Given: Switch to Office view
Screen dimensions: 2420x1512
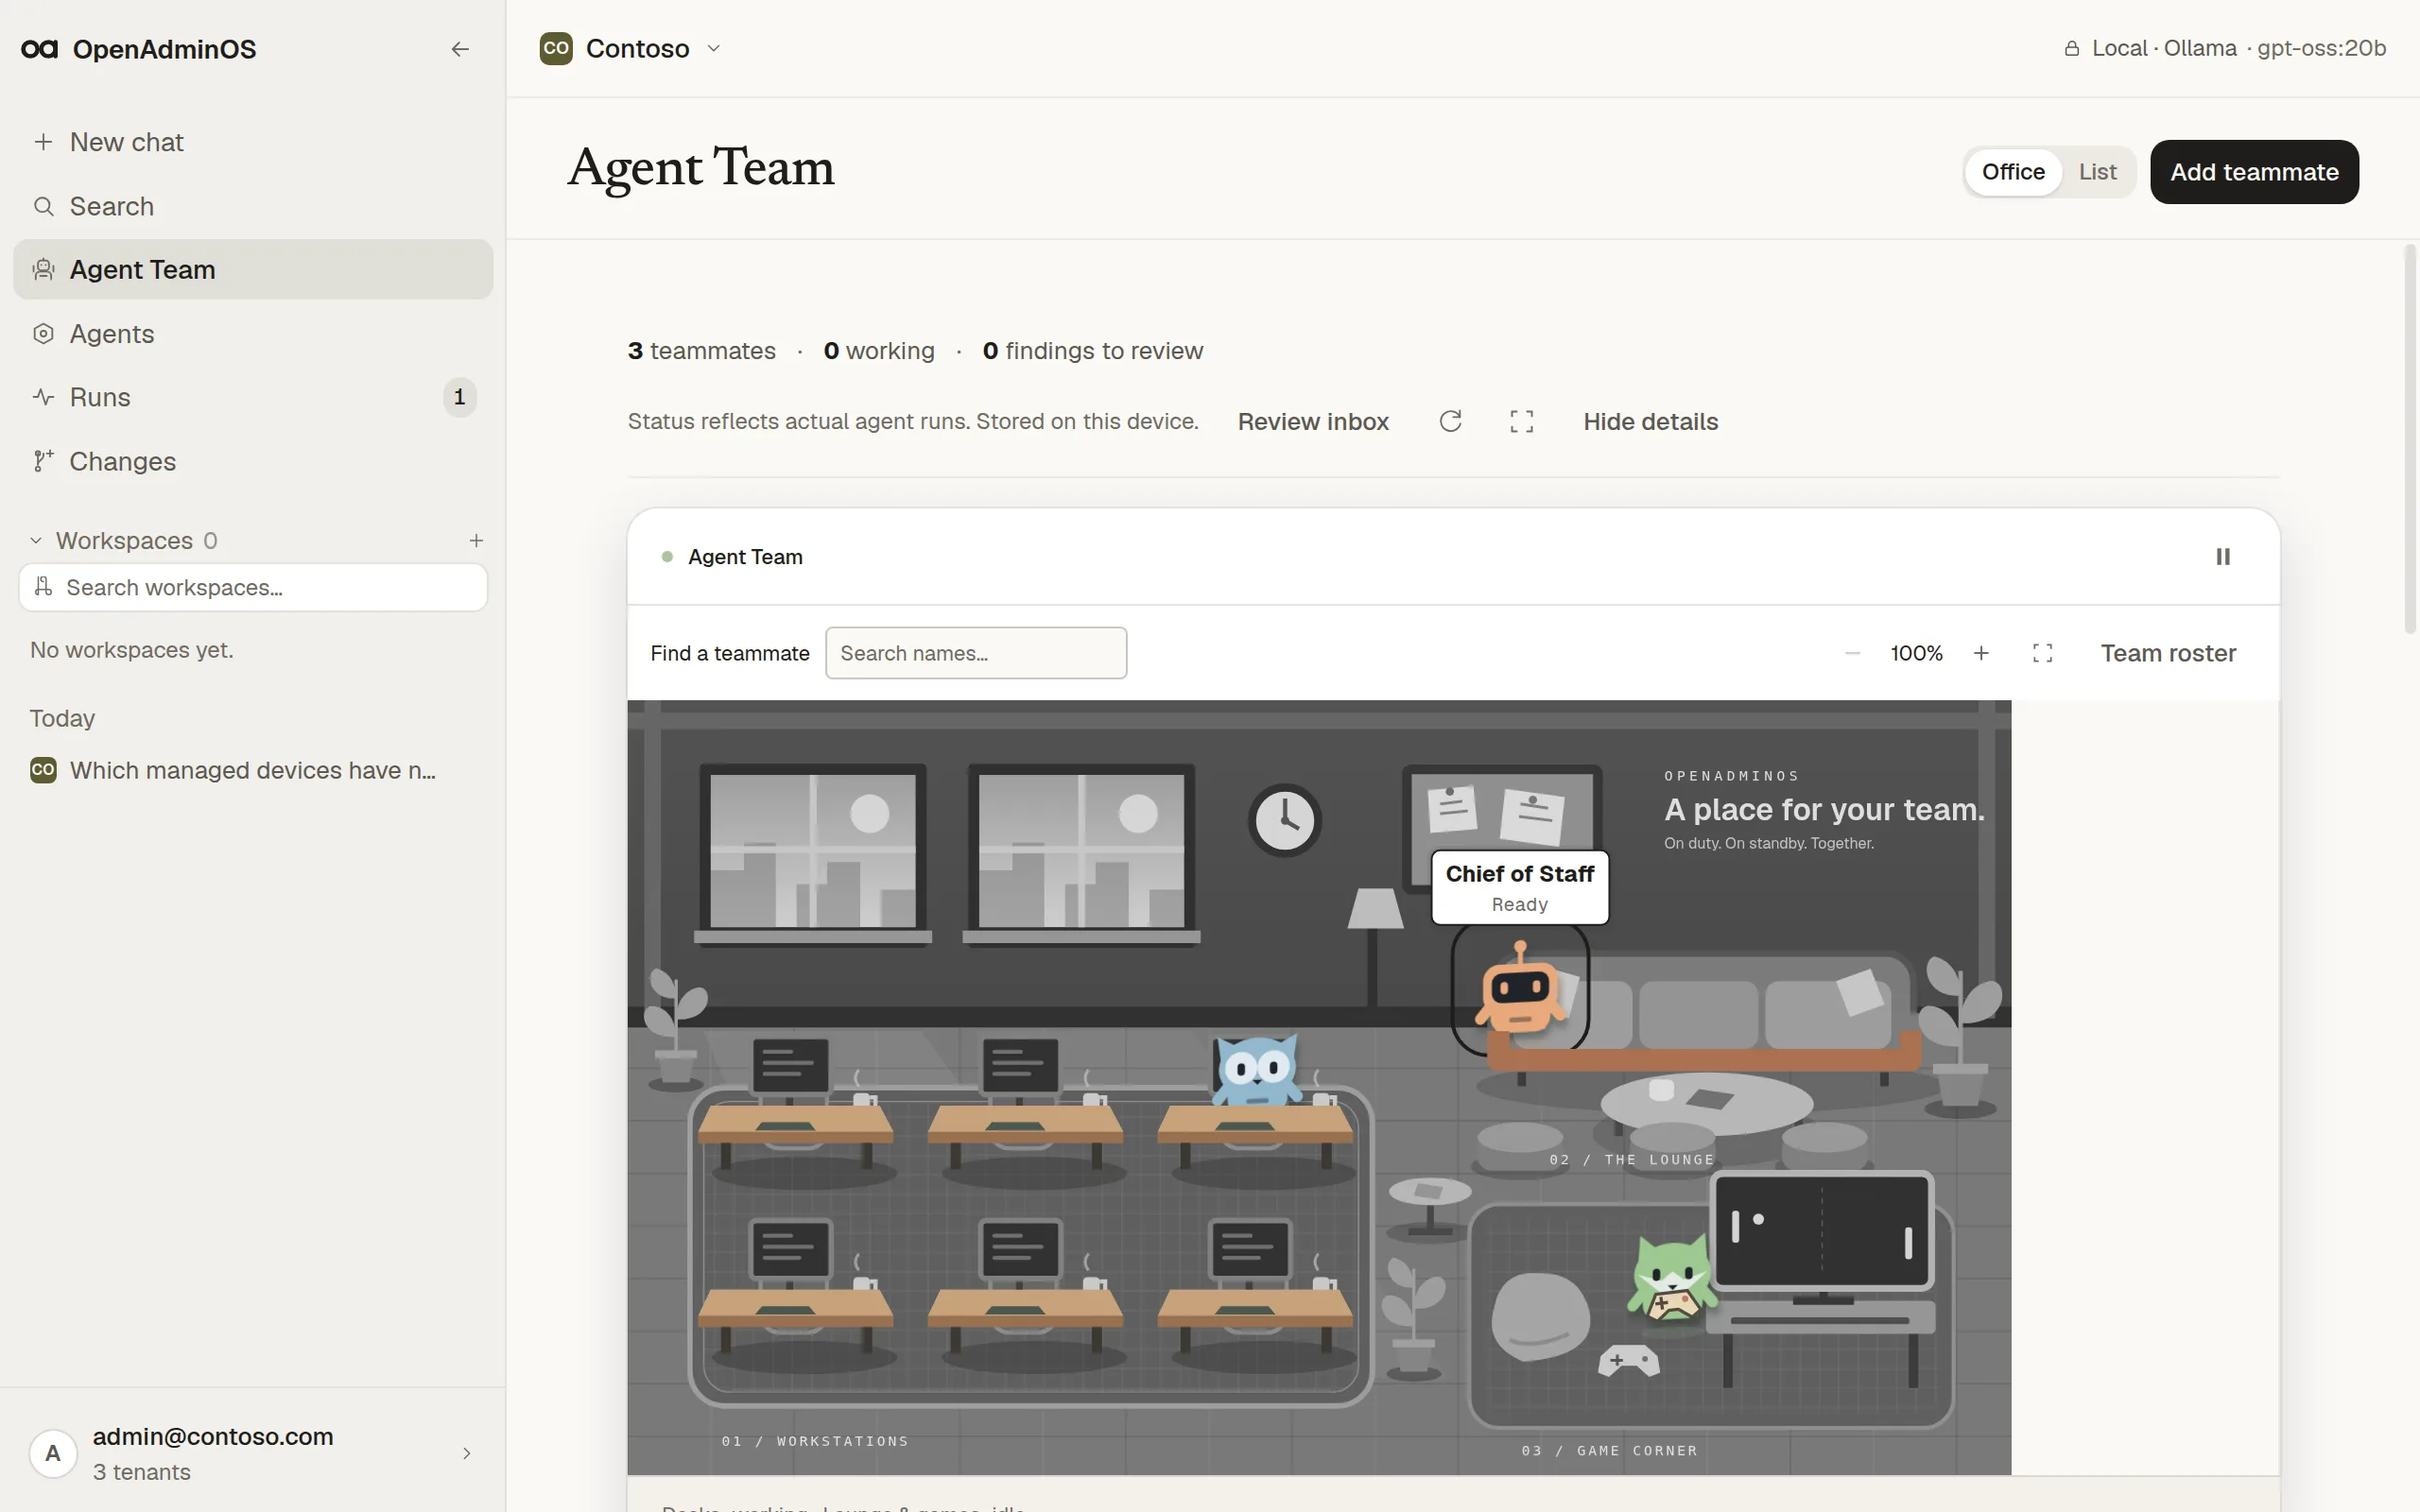Looking at the screenshot, I should [x=2013, y=172].
